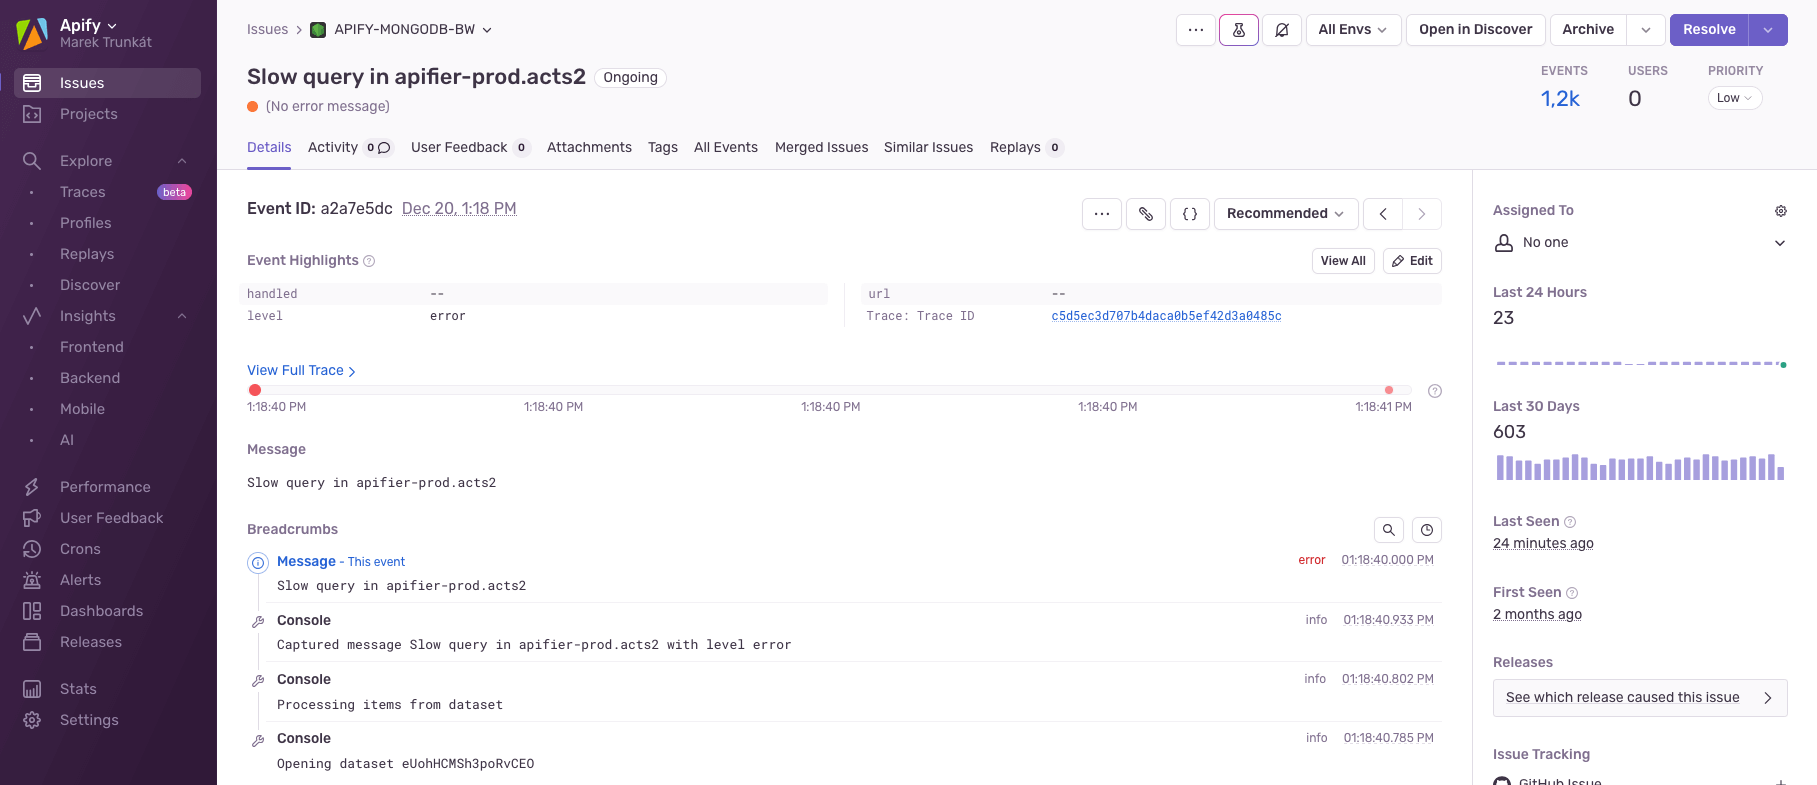Click the Archive button
Viewport: 1817px width, 785px height.
click(x=1588, y=30)
